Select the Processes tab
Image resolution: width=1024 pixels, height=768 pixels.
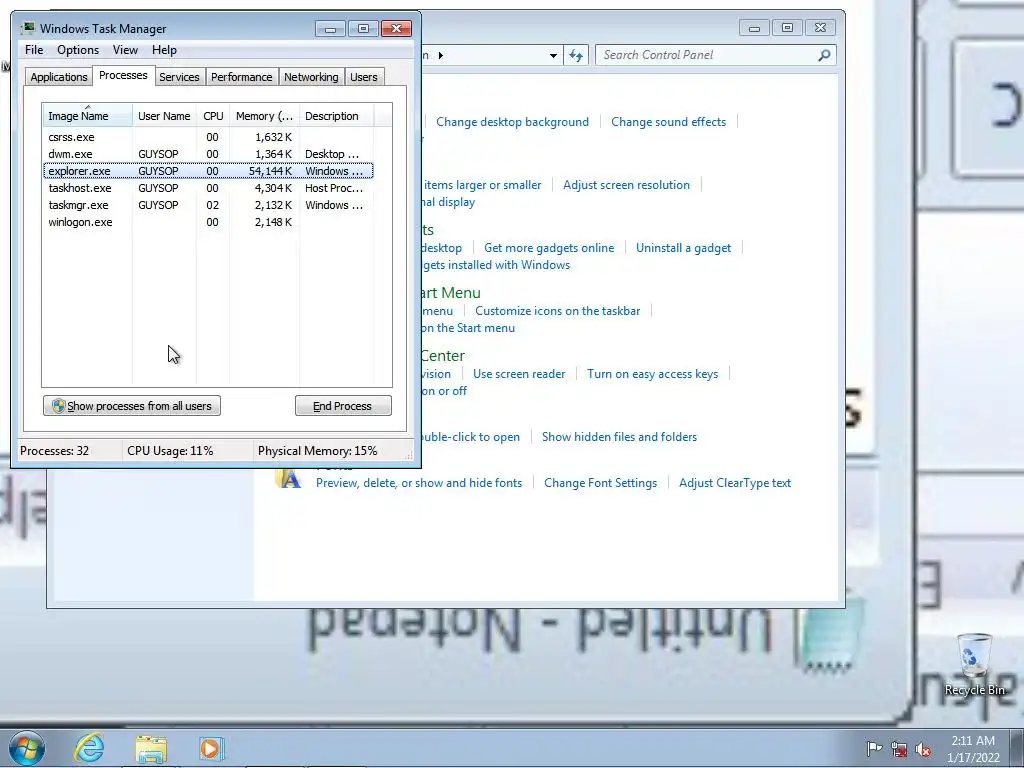click(123, 75)
